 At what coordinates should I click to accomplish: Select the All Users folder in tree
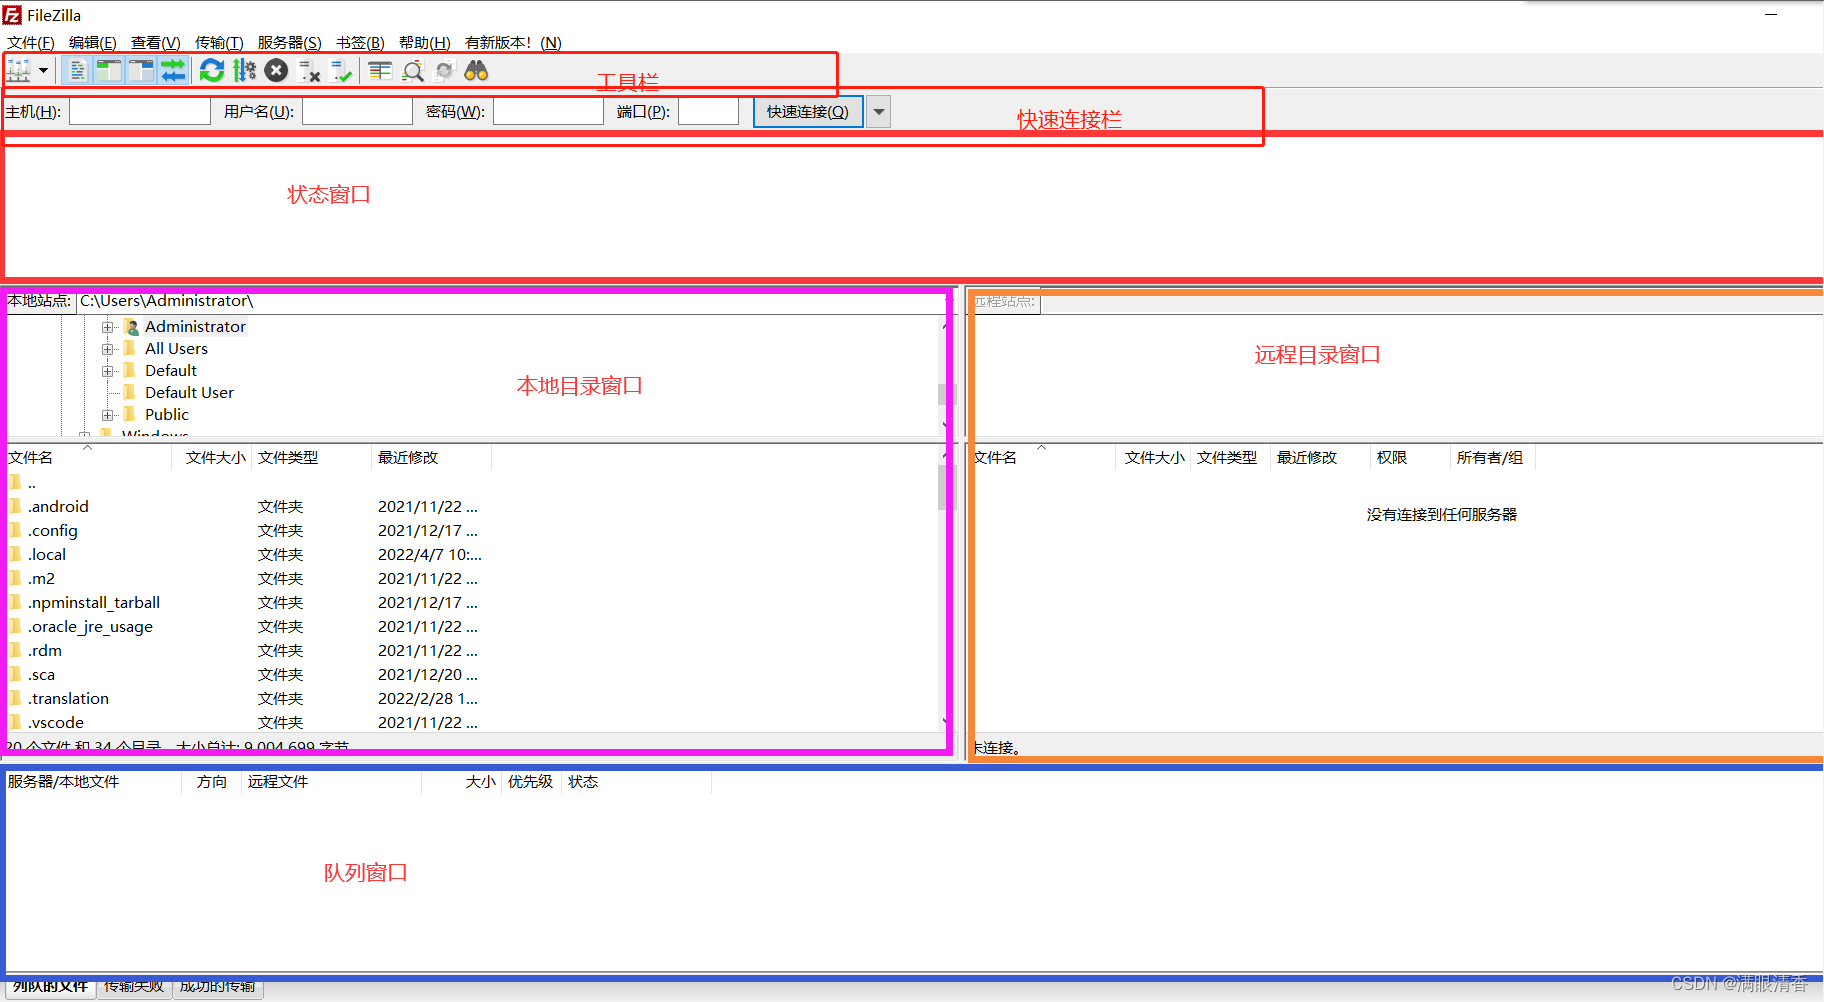pyautogui.click(x=176, y=349)
